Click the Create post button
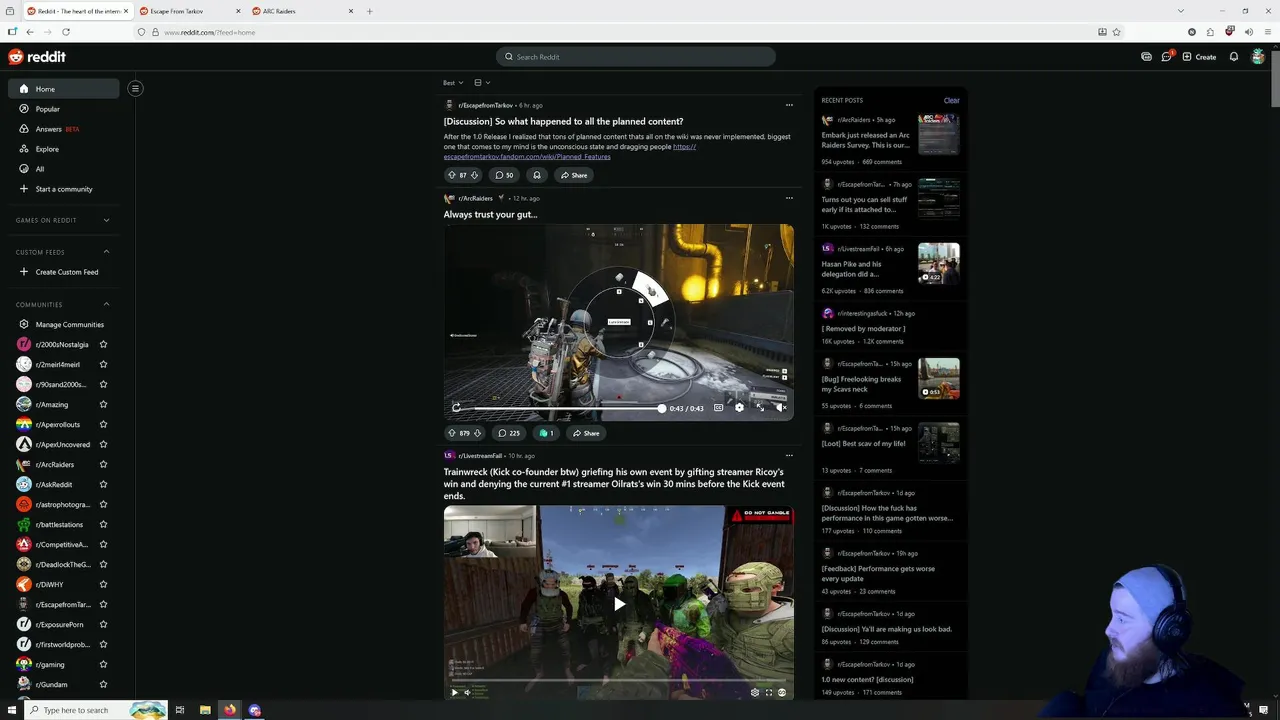 pos(1199,57)
